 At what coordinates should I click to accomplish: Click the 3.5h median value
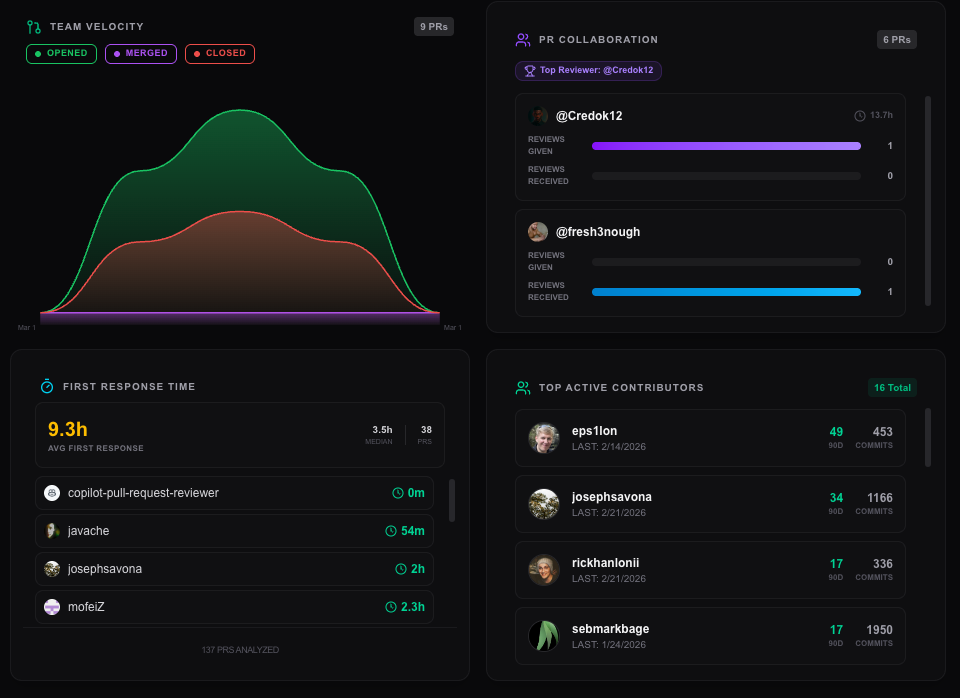point(382,430)
